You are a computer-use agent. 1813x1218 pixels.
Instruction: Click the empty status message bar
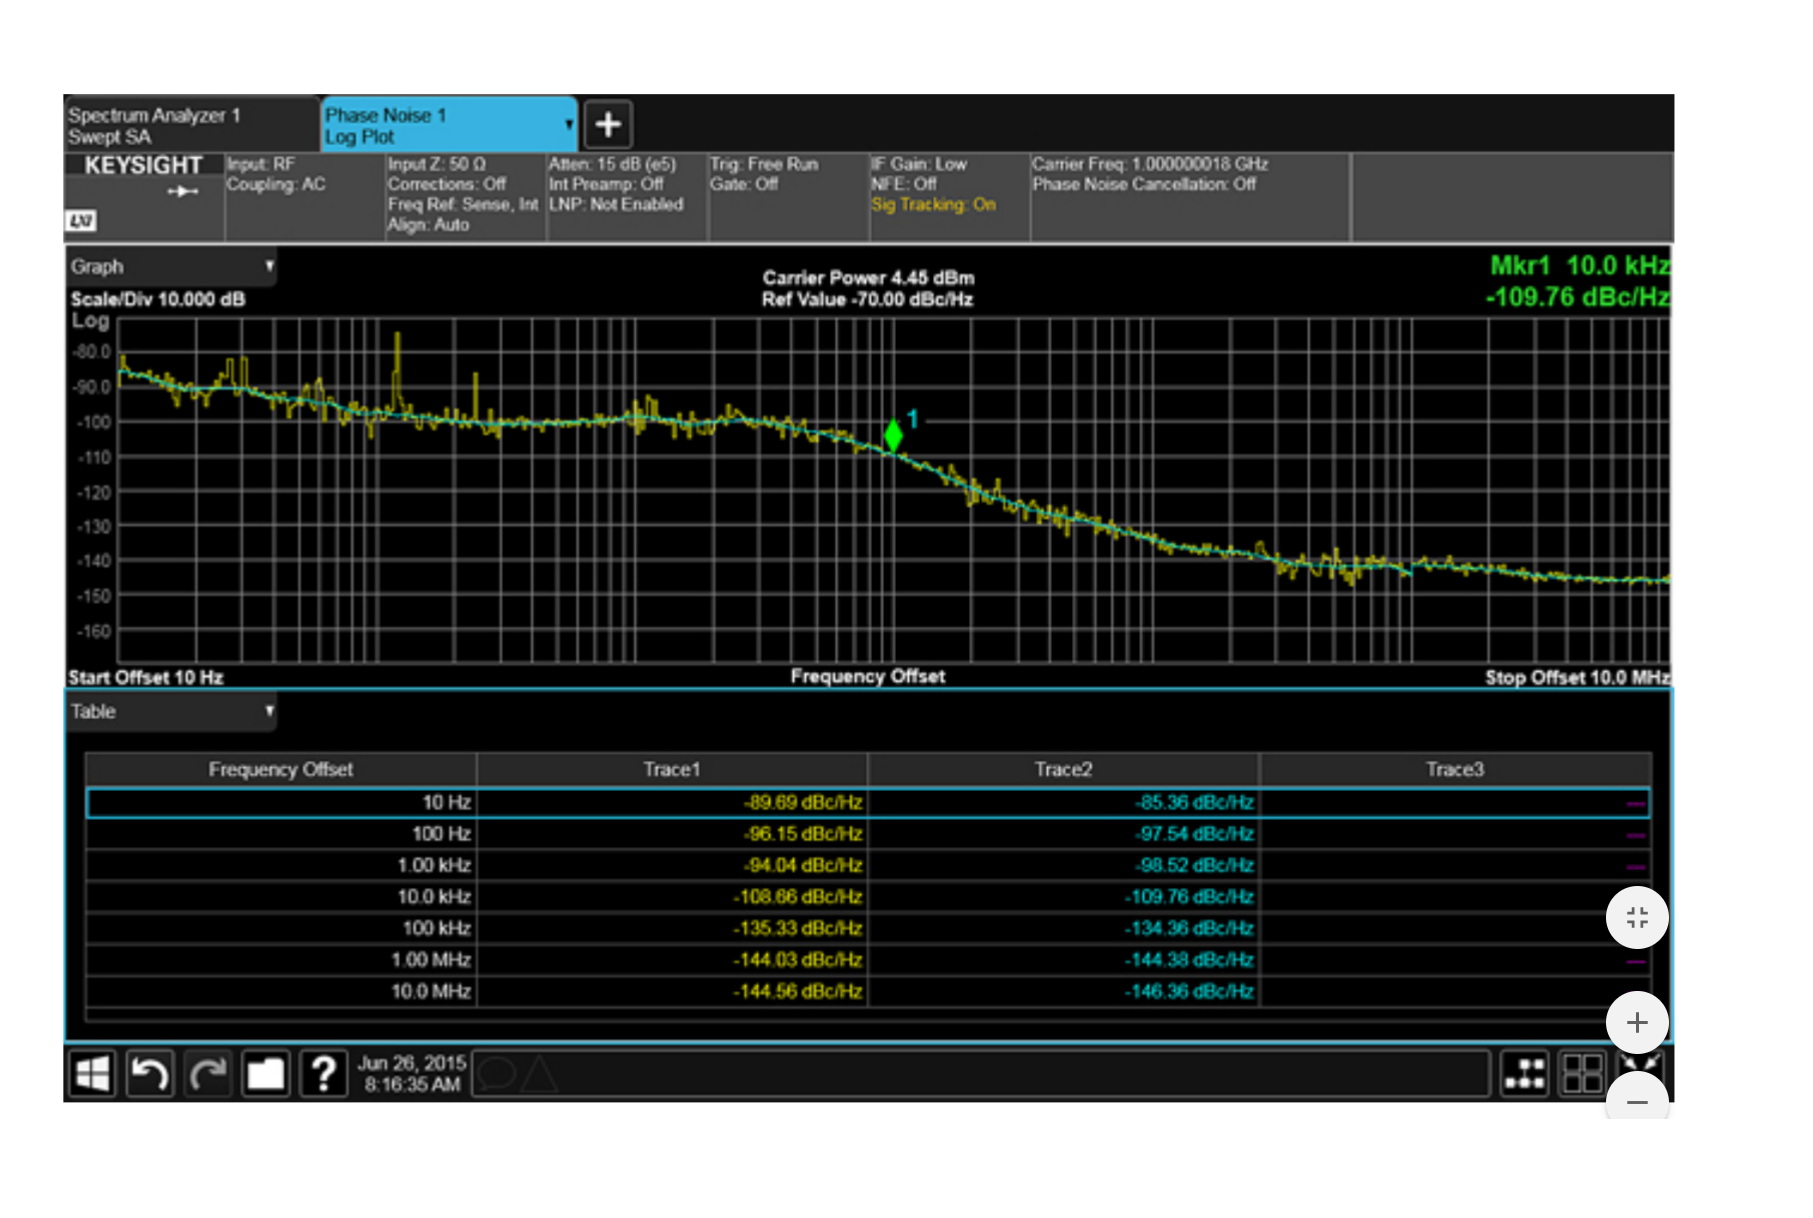[981, 1075]
